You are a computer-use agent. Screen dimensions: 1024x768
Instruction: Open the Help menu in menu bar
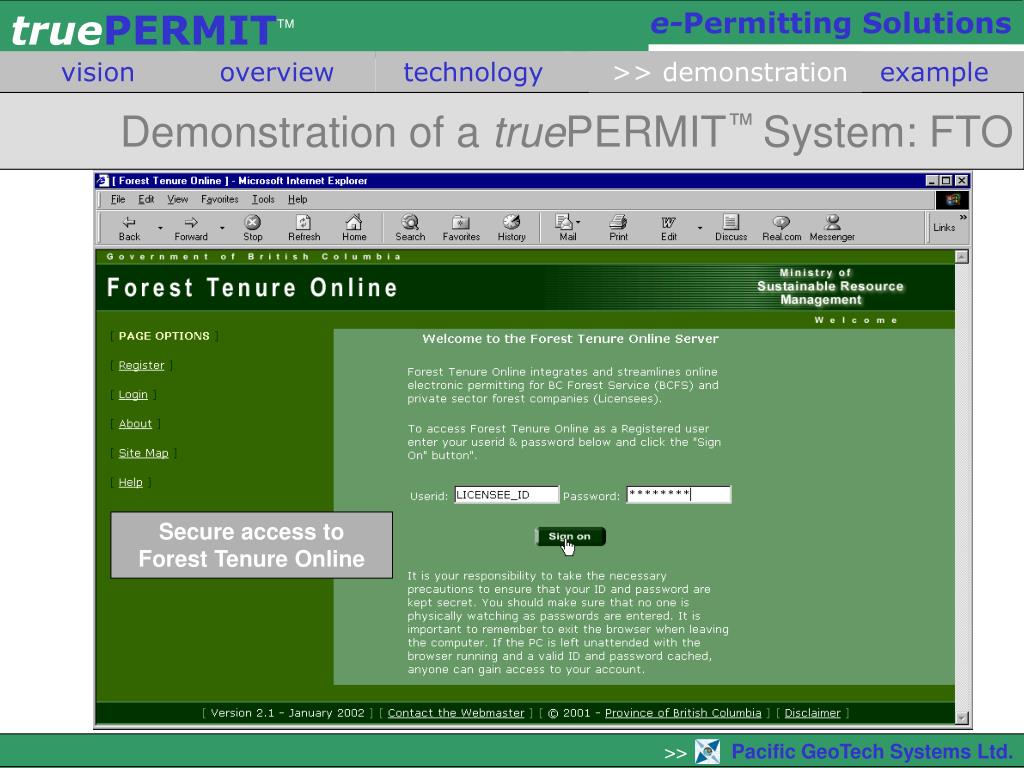pos(297,199)
